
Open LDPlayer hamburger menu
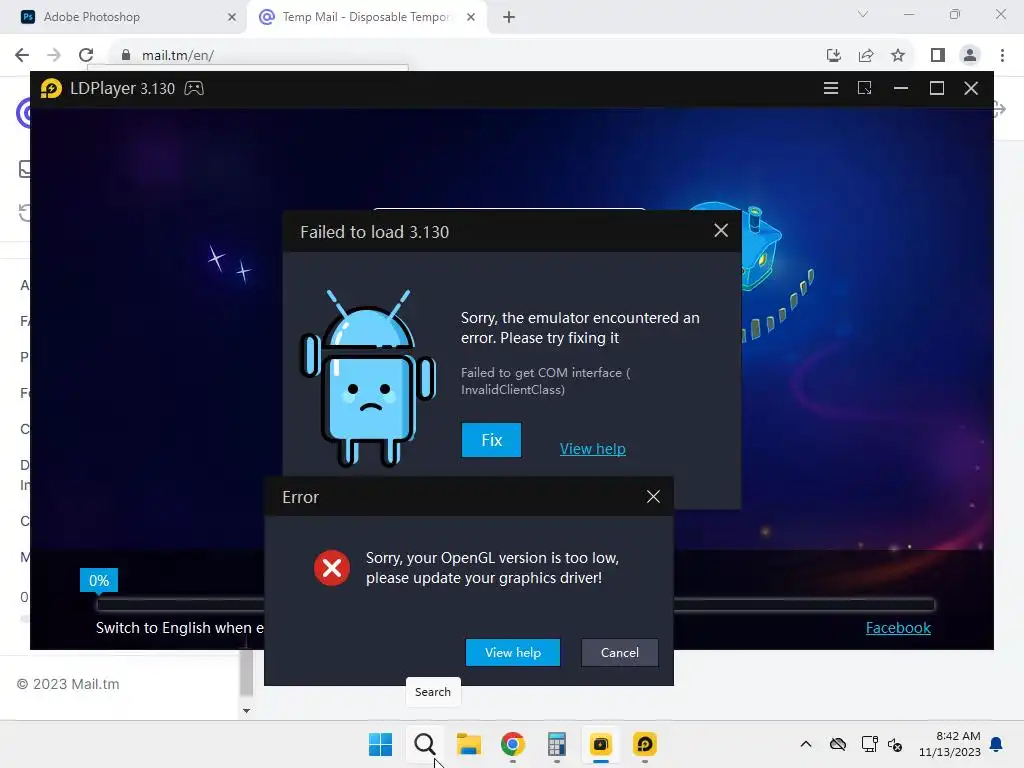click(x=831, y=88)
